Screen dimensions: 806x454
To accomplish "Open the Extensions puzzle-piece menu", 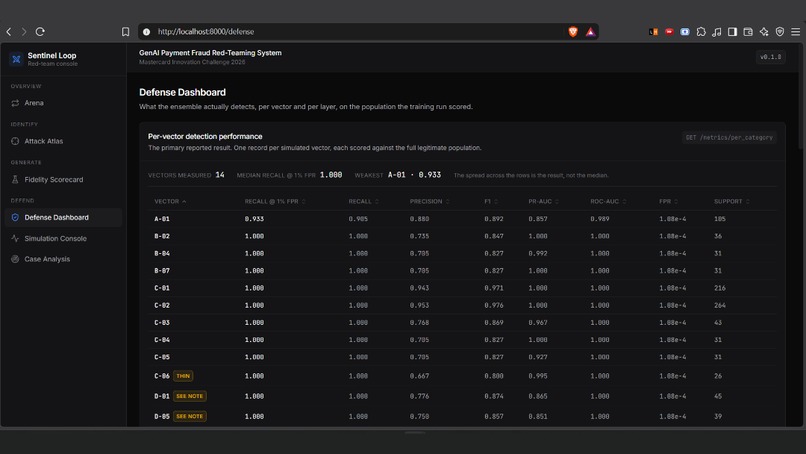I will click(701, 32).
